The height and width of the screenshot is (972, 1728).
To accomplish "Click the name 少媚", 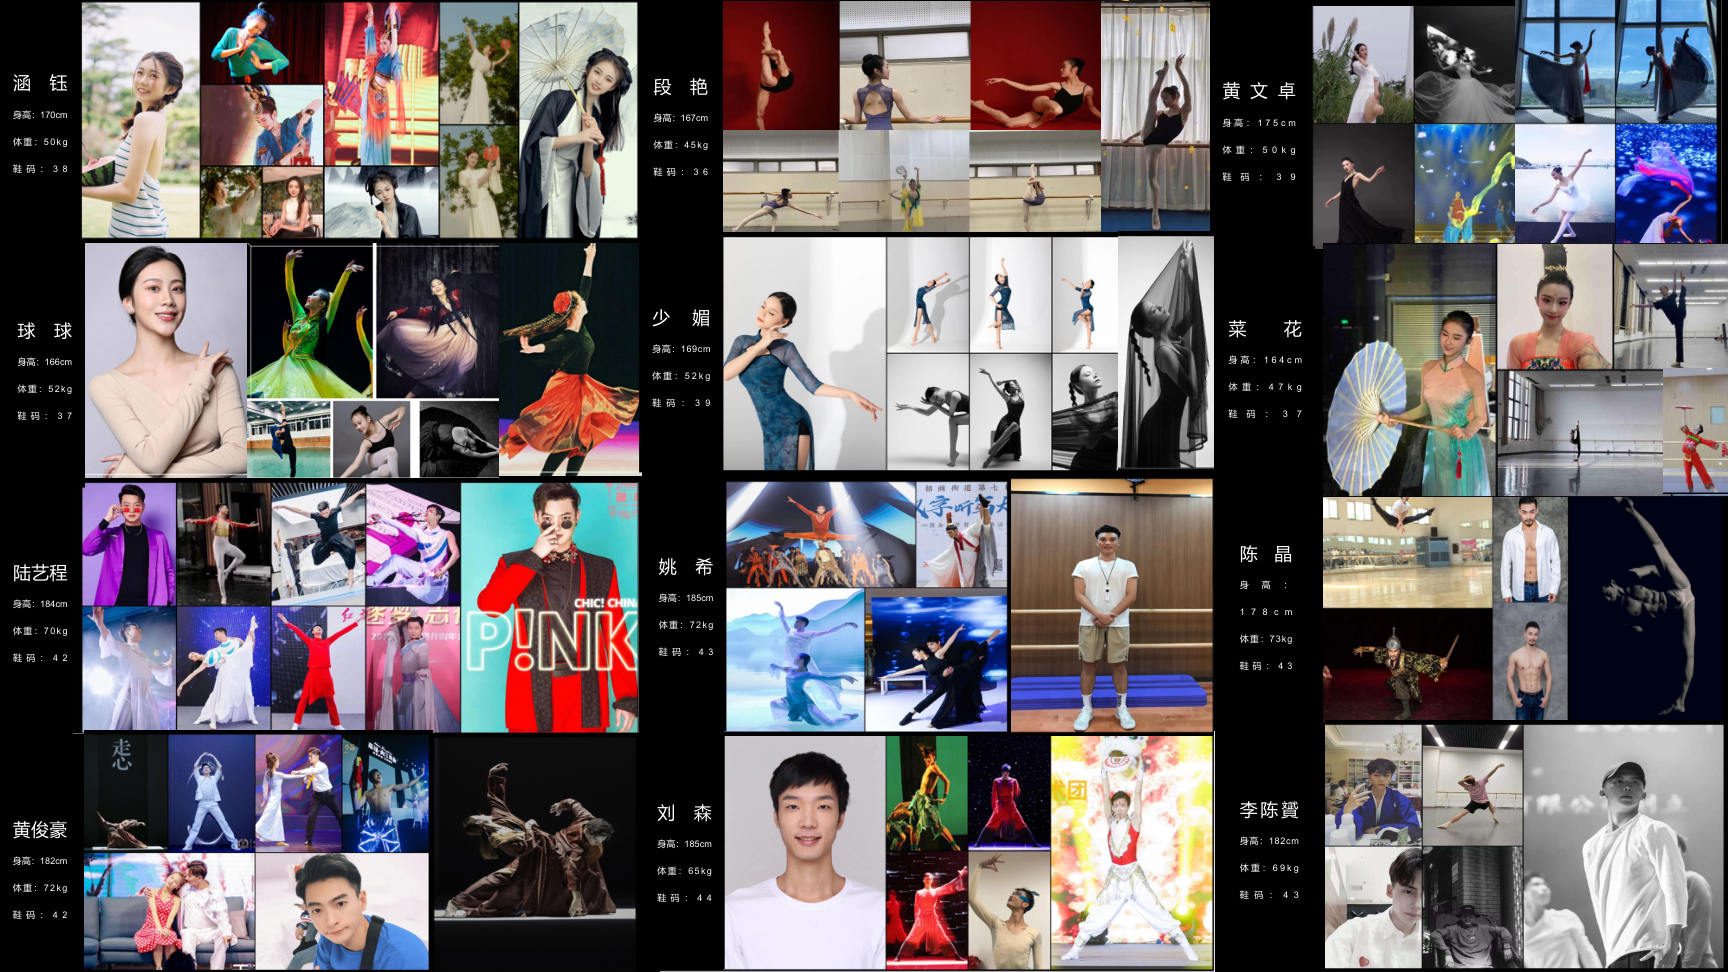I will 681,318.
